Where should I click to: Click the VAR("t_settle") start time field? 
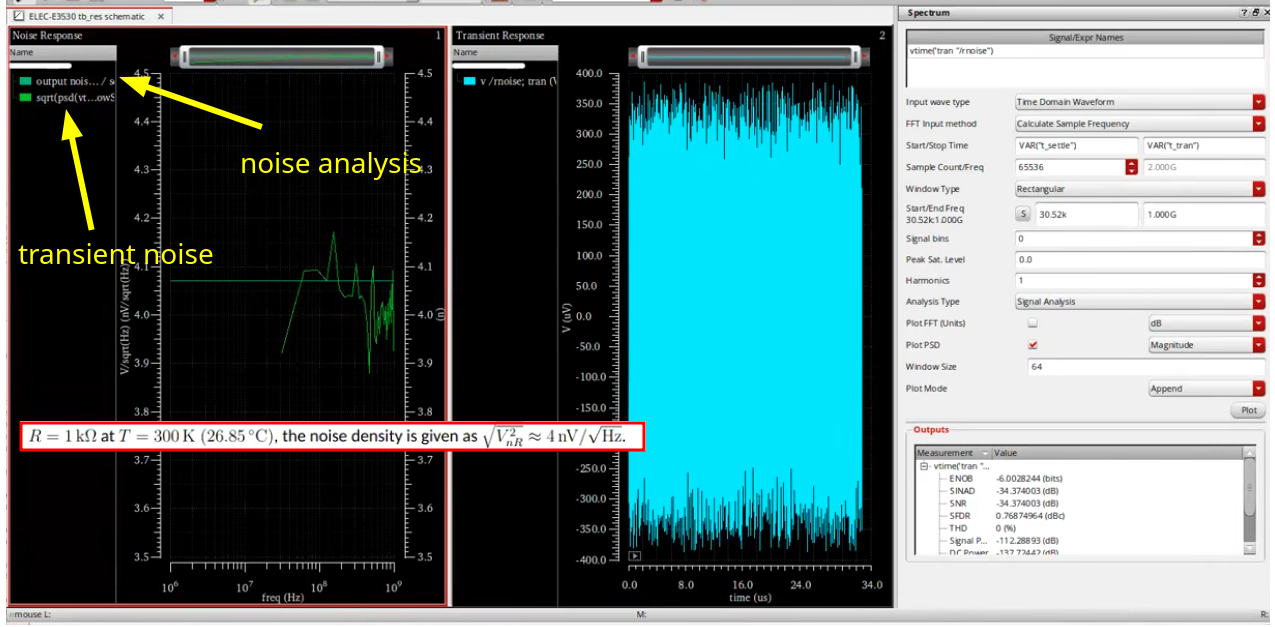(x=1076, y=145)
